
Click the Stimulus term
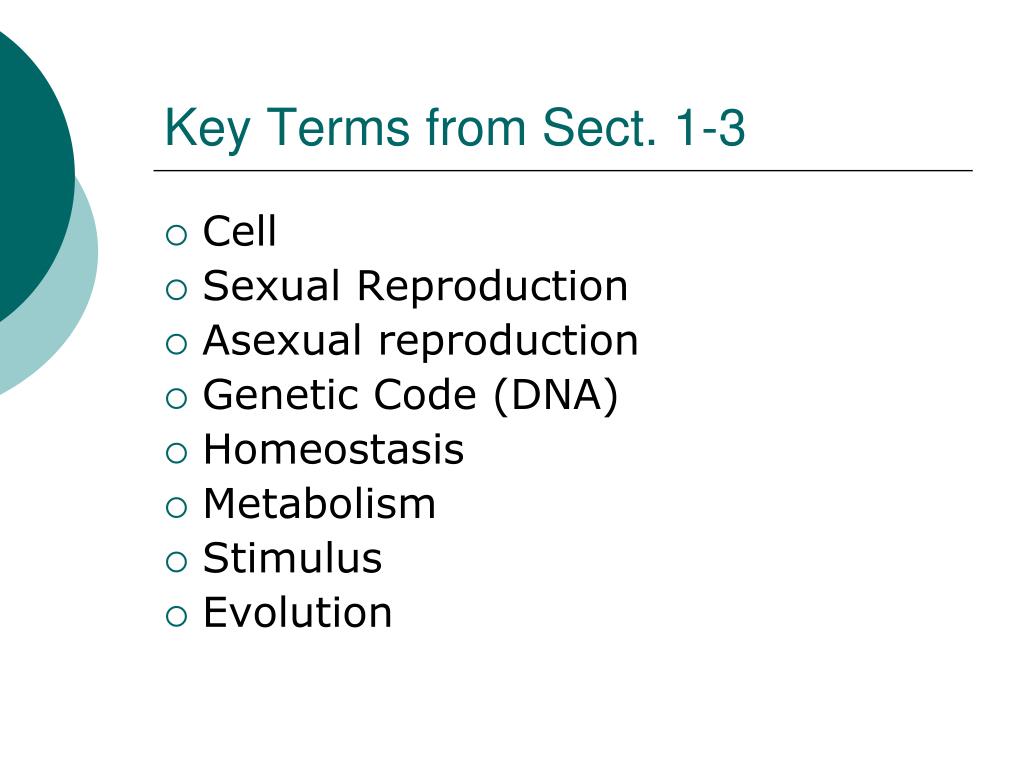293,558
